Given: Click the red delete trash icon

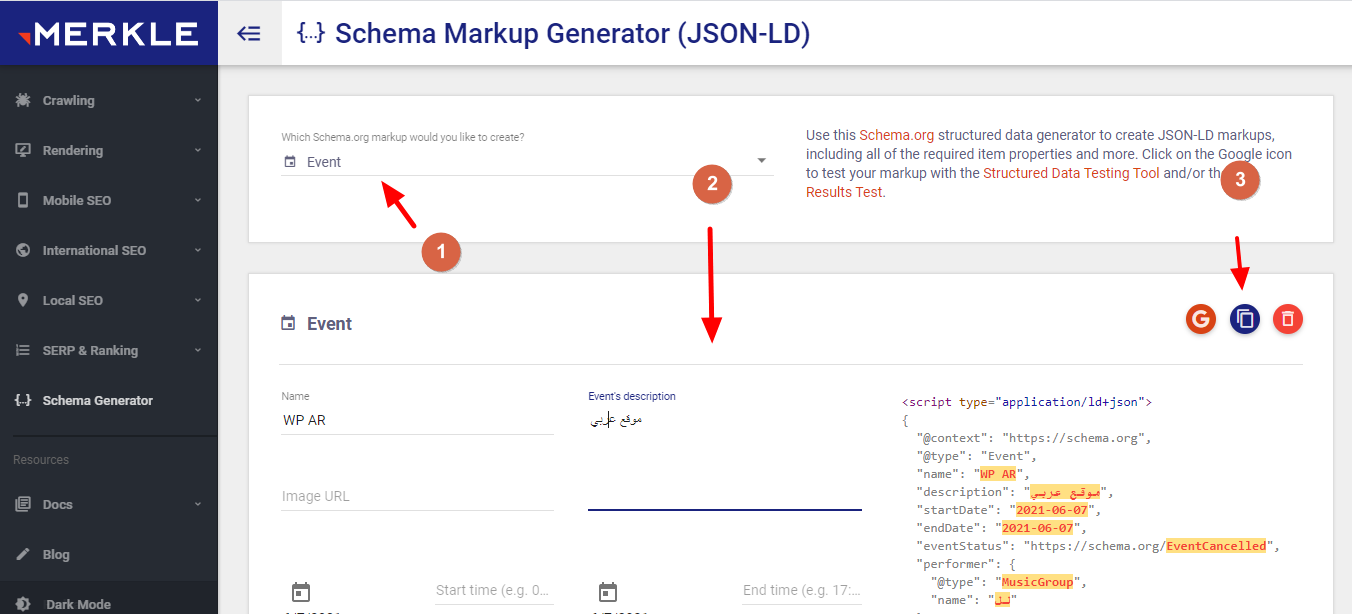Looking at the screenshot, I should coord(1288,319).
